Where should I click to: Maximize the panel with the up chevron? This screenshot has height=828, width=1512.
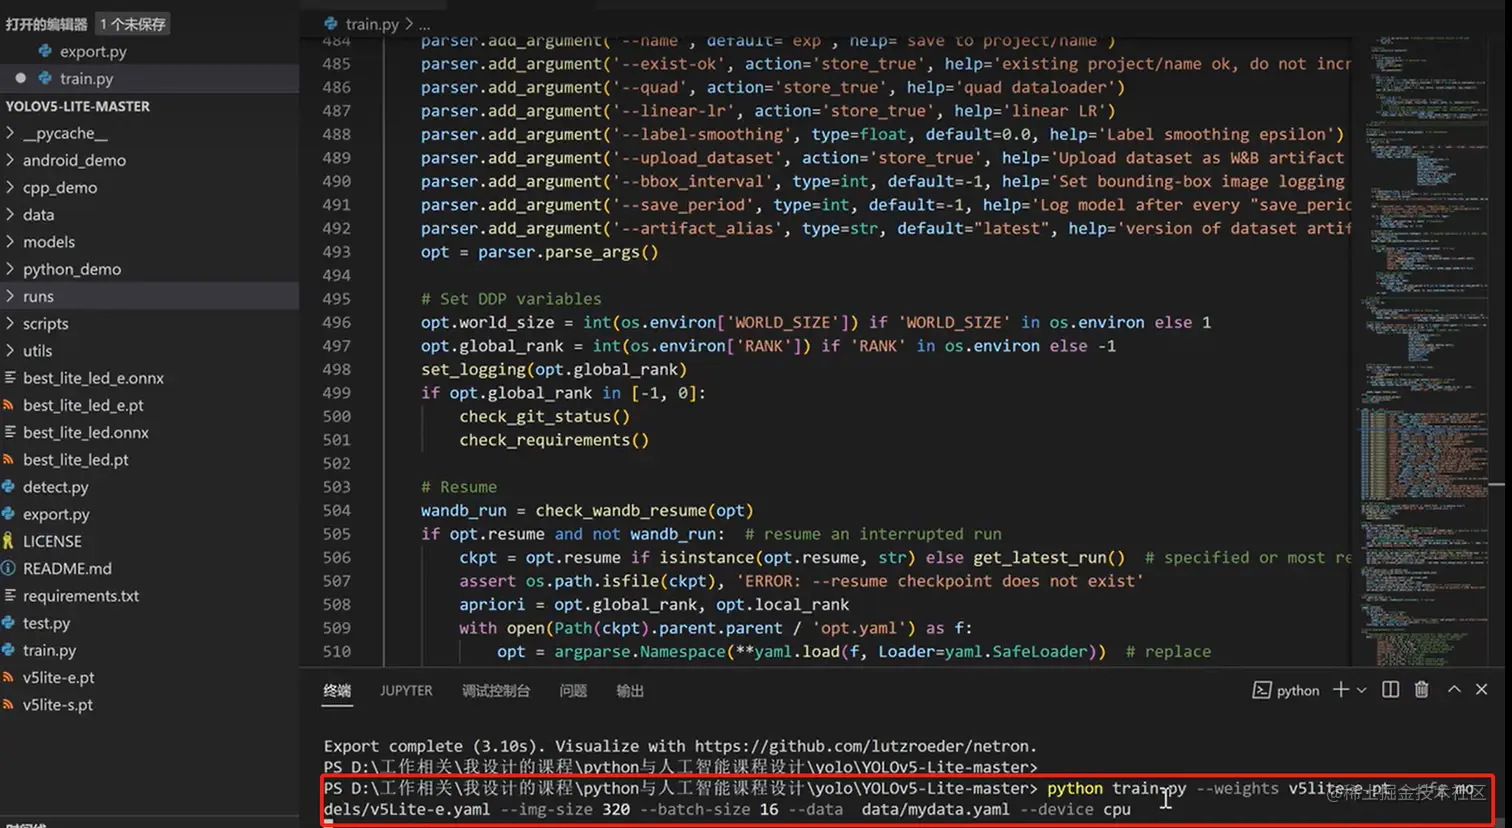click(x=1454, y=690)
